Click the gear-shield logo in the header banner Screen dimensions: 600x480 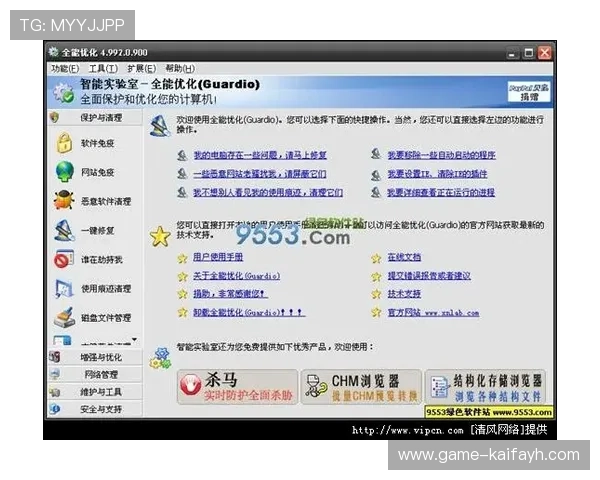pyautogui.click(x=64, y=92)
